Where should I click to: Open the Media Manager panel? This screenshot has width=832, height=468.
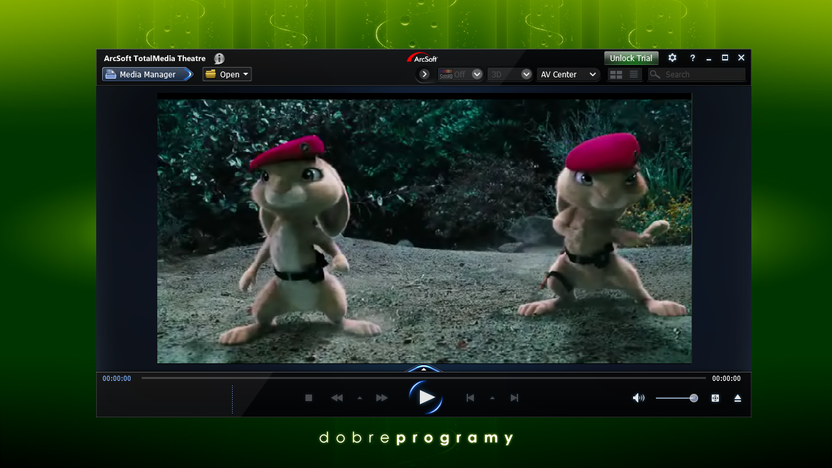click(147, 74)
